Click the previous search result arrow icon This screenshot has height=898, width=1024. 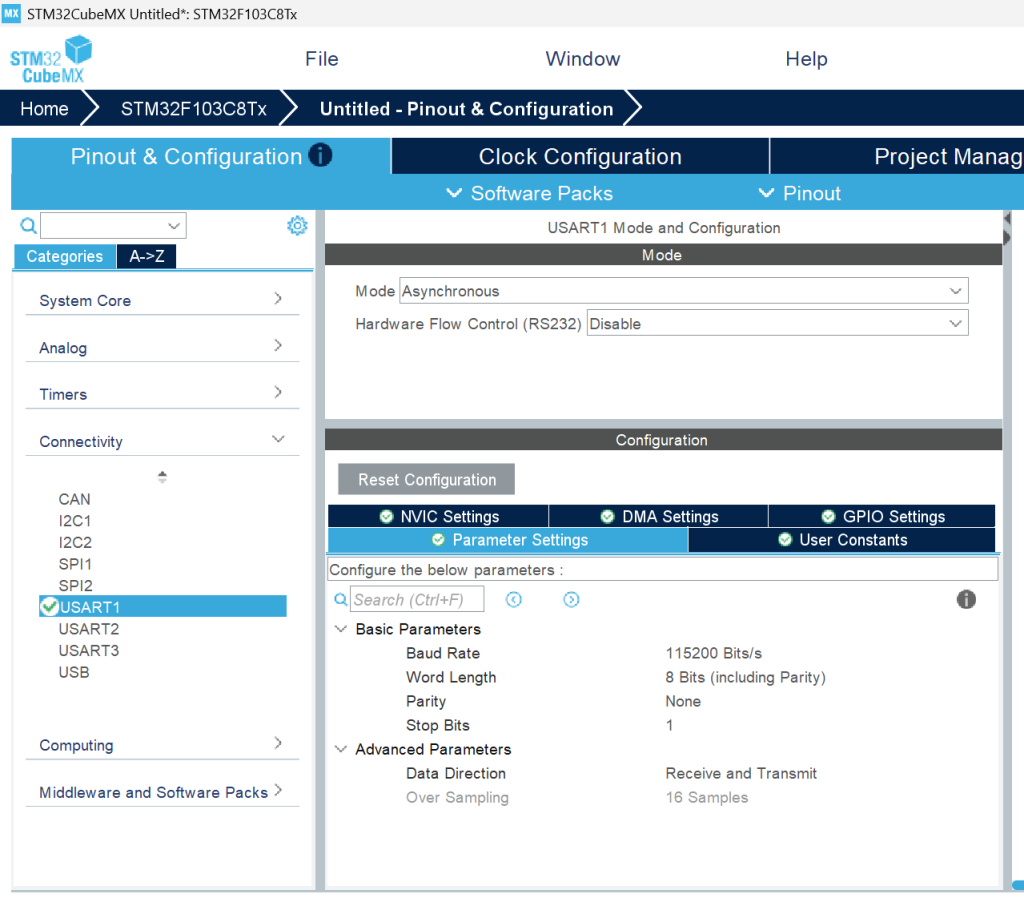pos(514,600)
